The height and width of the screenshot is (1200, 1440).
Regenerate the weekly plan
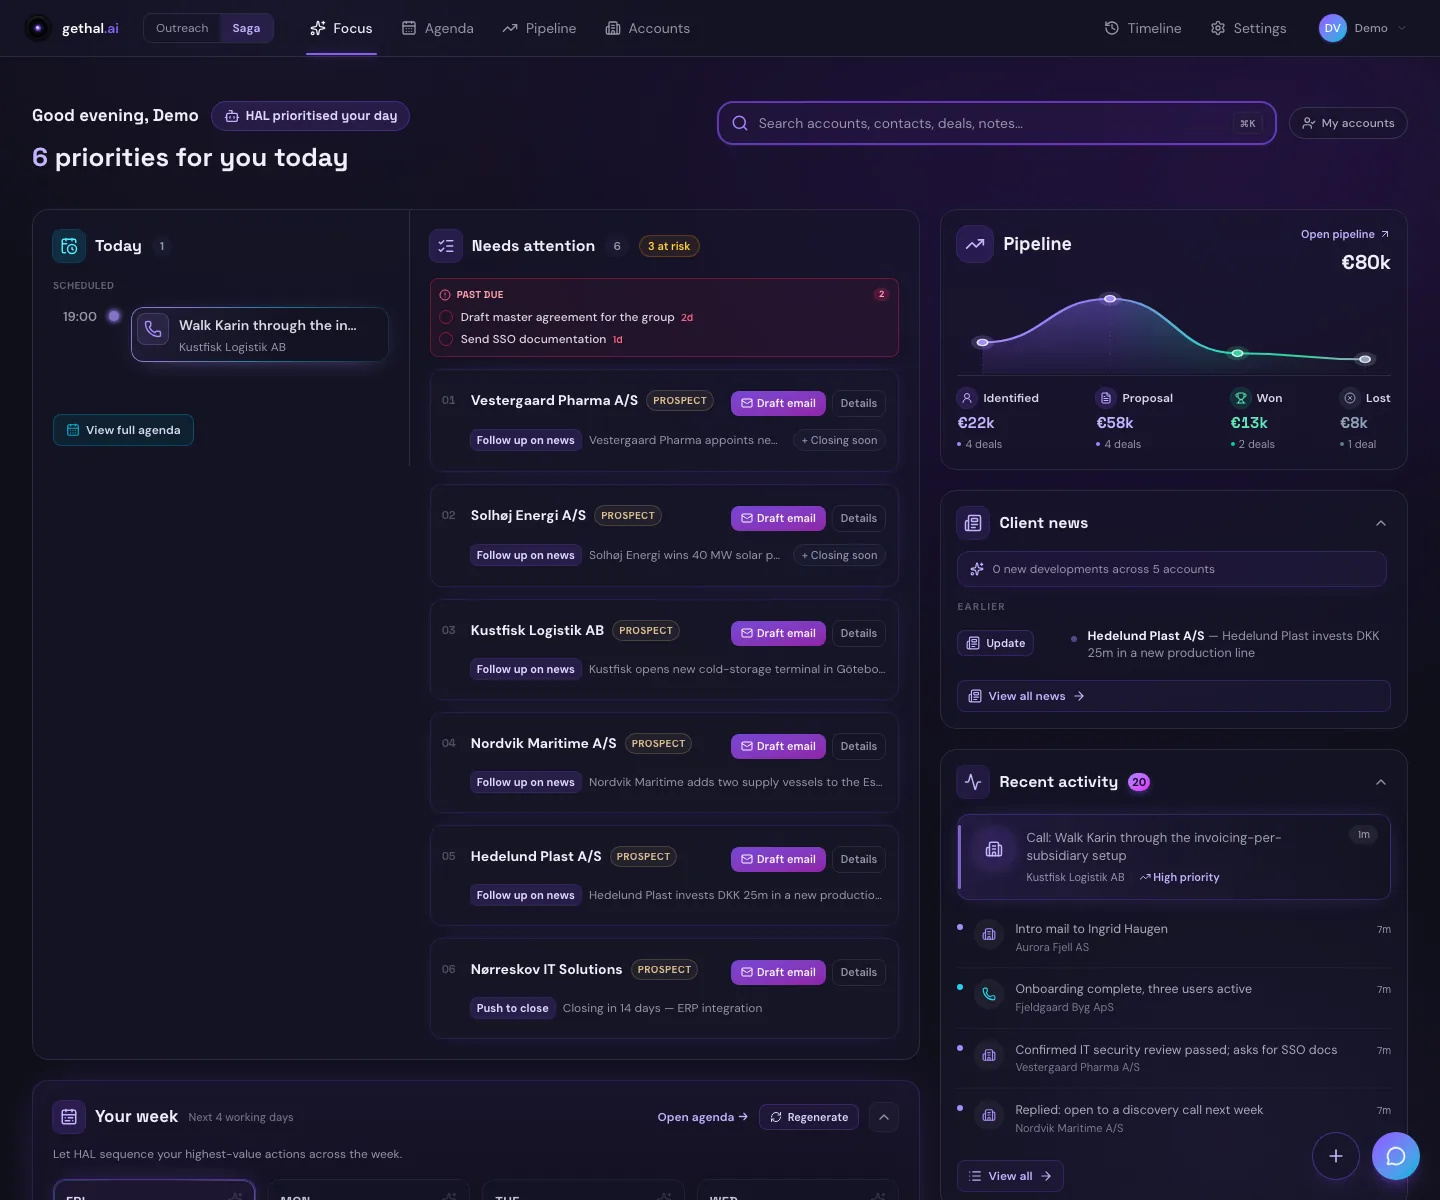click(x=809, y=1117)
